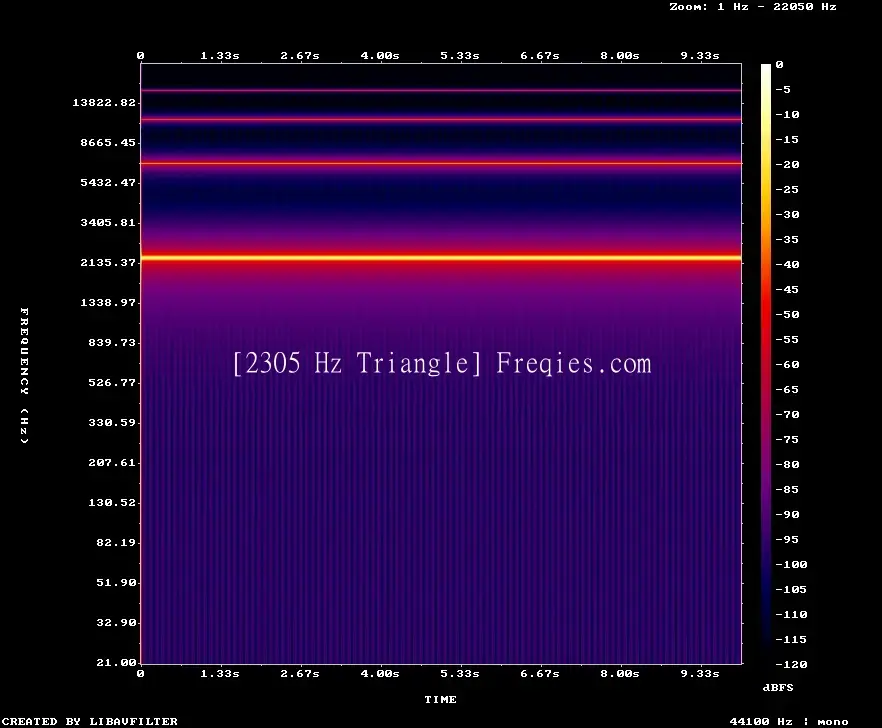
Task: Click the -5 dBFS scale label
Action: pyautogui.click(x=783, y=89)
